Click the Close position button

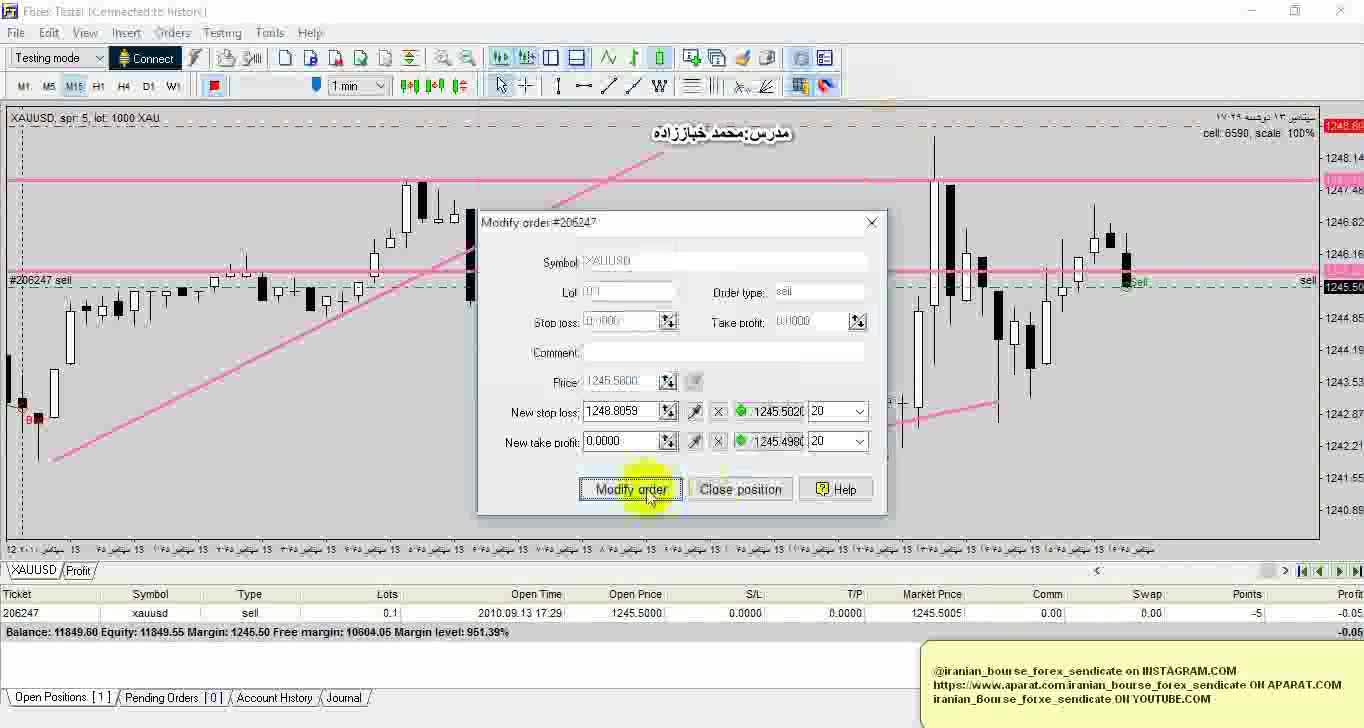point(740,489)
